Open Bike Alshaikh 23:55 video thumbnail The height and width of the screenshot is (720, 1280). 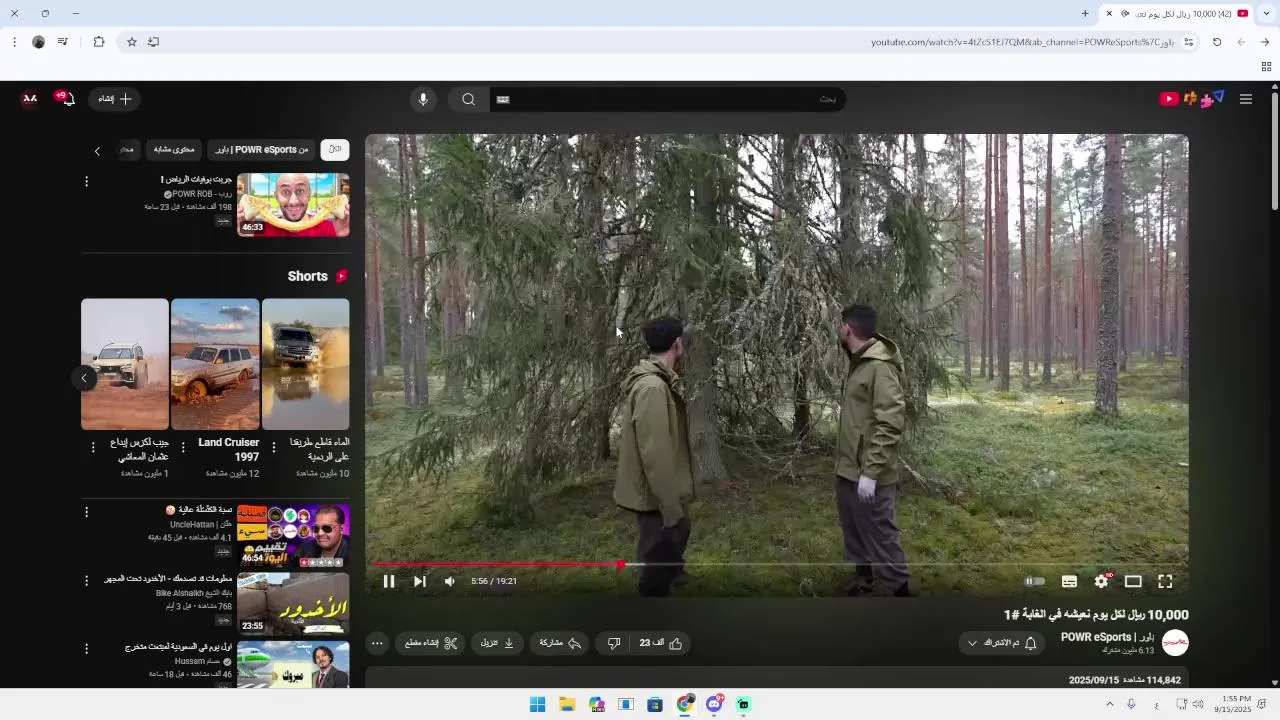point(293,604)
